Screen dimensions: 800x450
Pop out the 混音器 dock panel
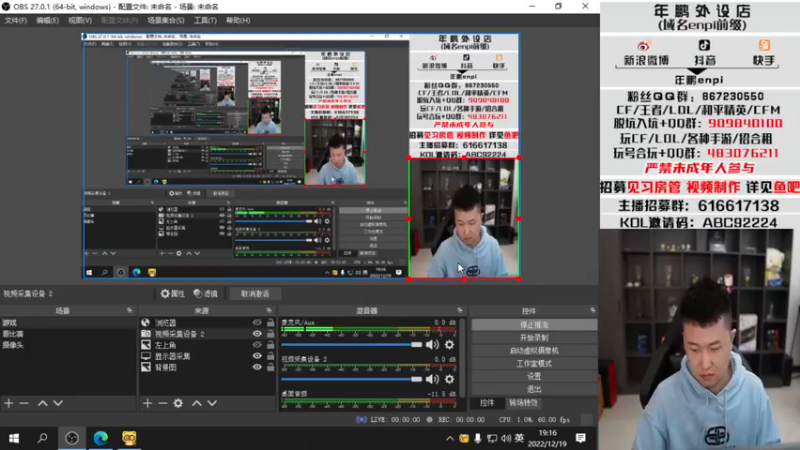tap(460, 310)
